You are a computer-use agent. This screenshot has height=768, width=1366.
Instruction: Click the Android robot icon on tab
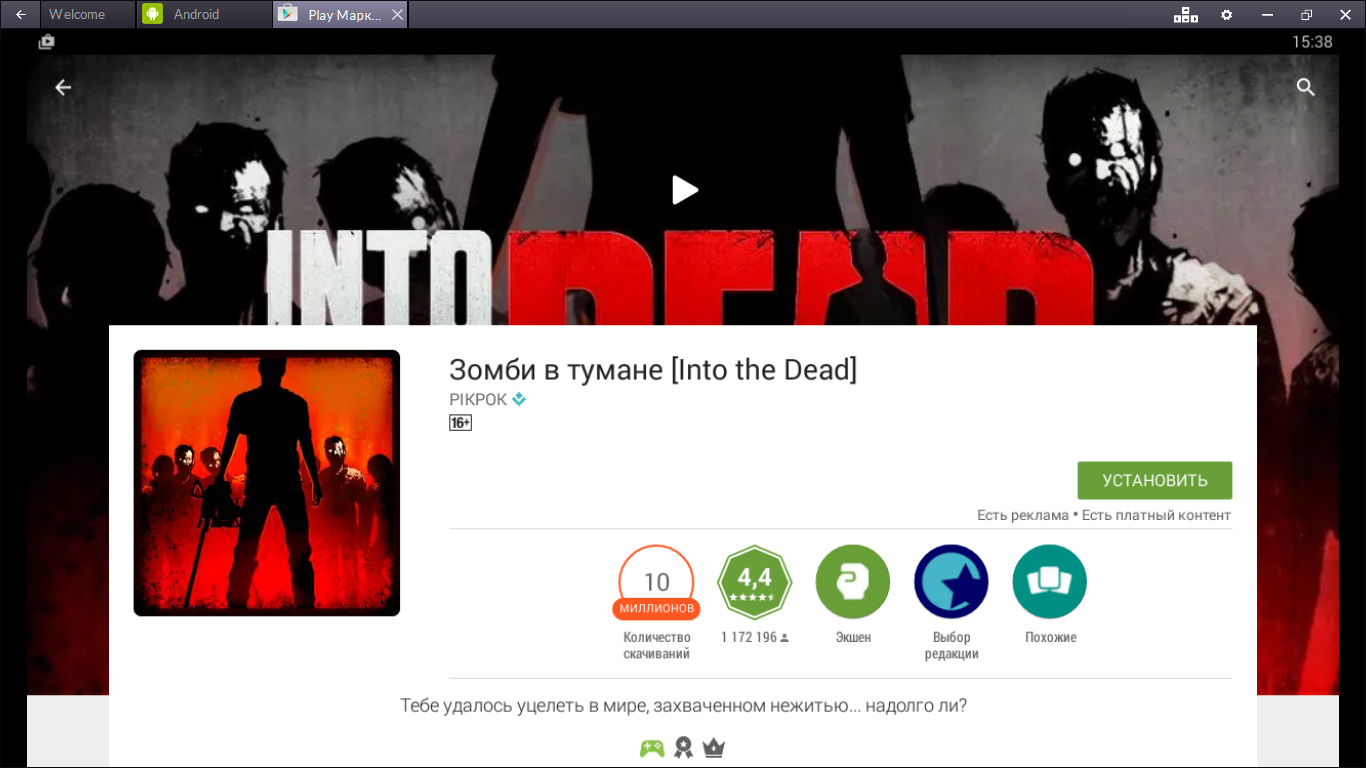(x=152, y=14)
